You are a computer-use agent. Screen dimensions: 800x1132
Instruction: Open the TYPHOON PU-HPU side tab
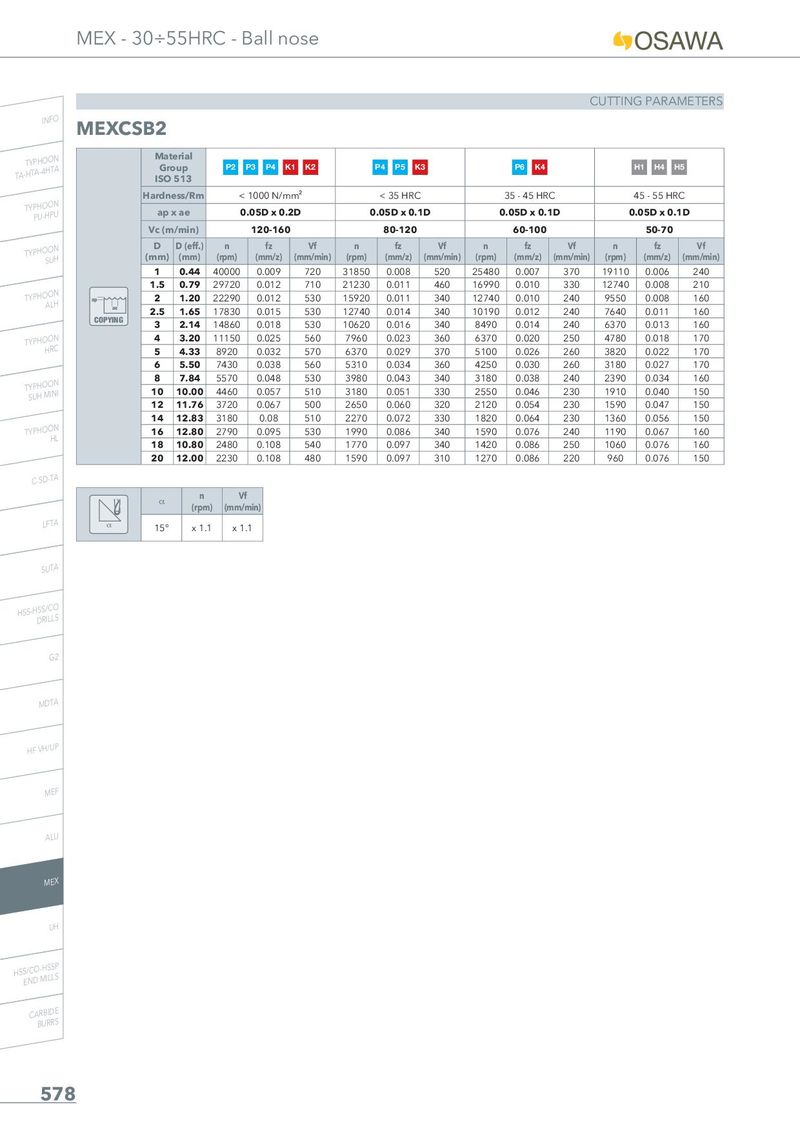[x=32, y=212]
